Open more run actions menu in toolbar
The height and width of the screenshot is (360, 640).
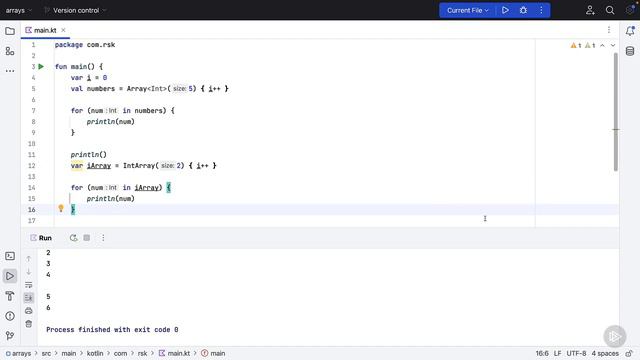541,10
